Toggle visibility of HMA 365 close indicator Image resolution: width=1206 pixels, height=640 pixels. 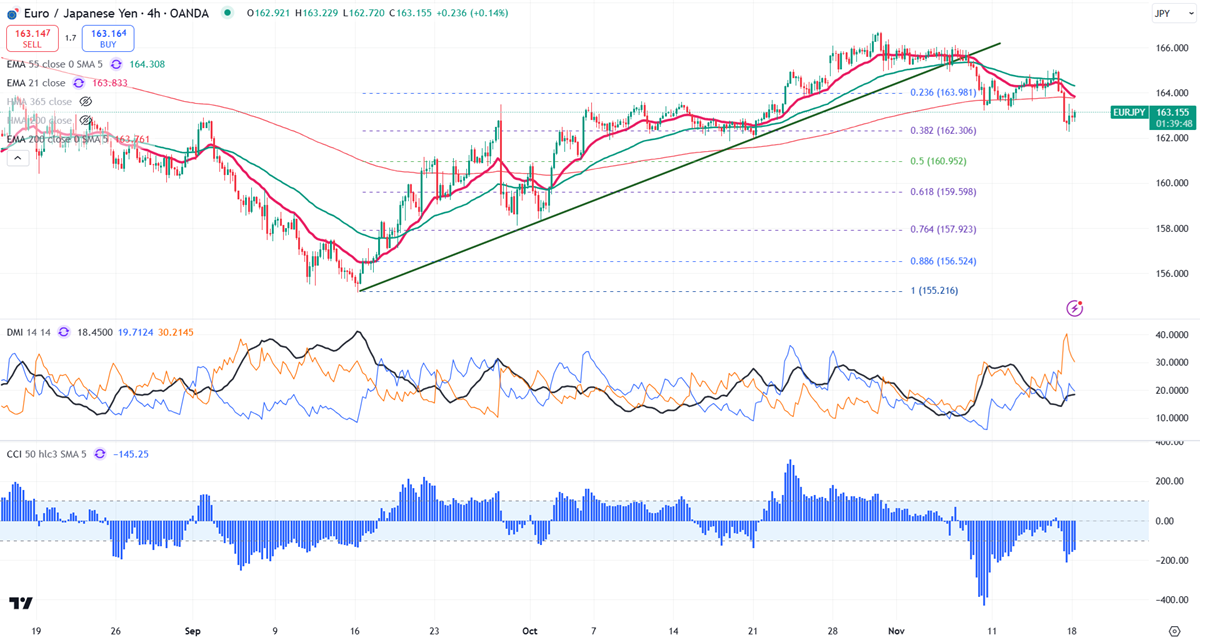click(x=86, y=102)
